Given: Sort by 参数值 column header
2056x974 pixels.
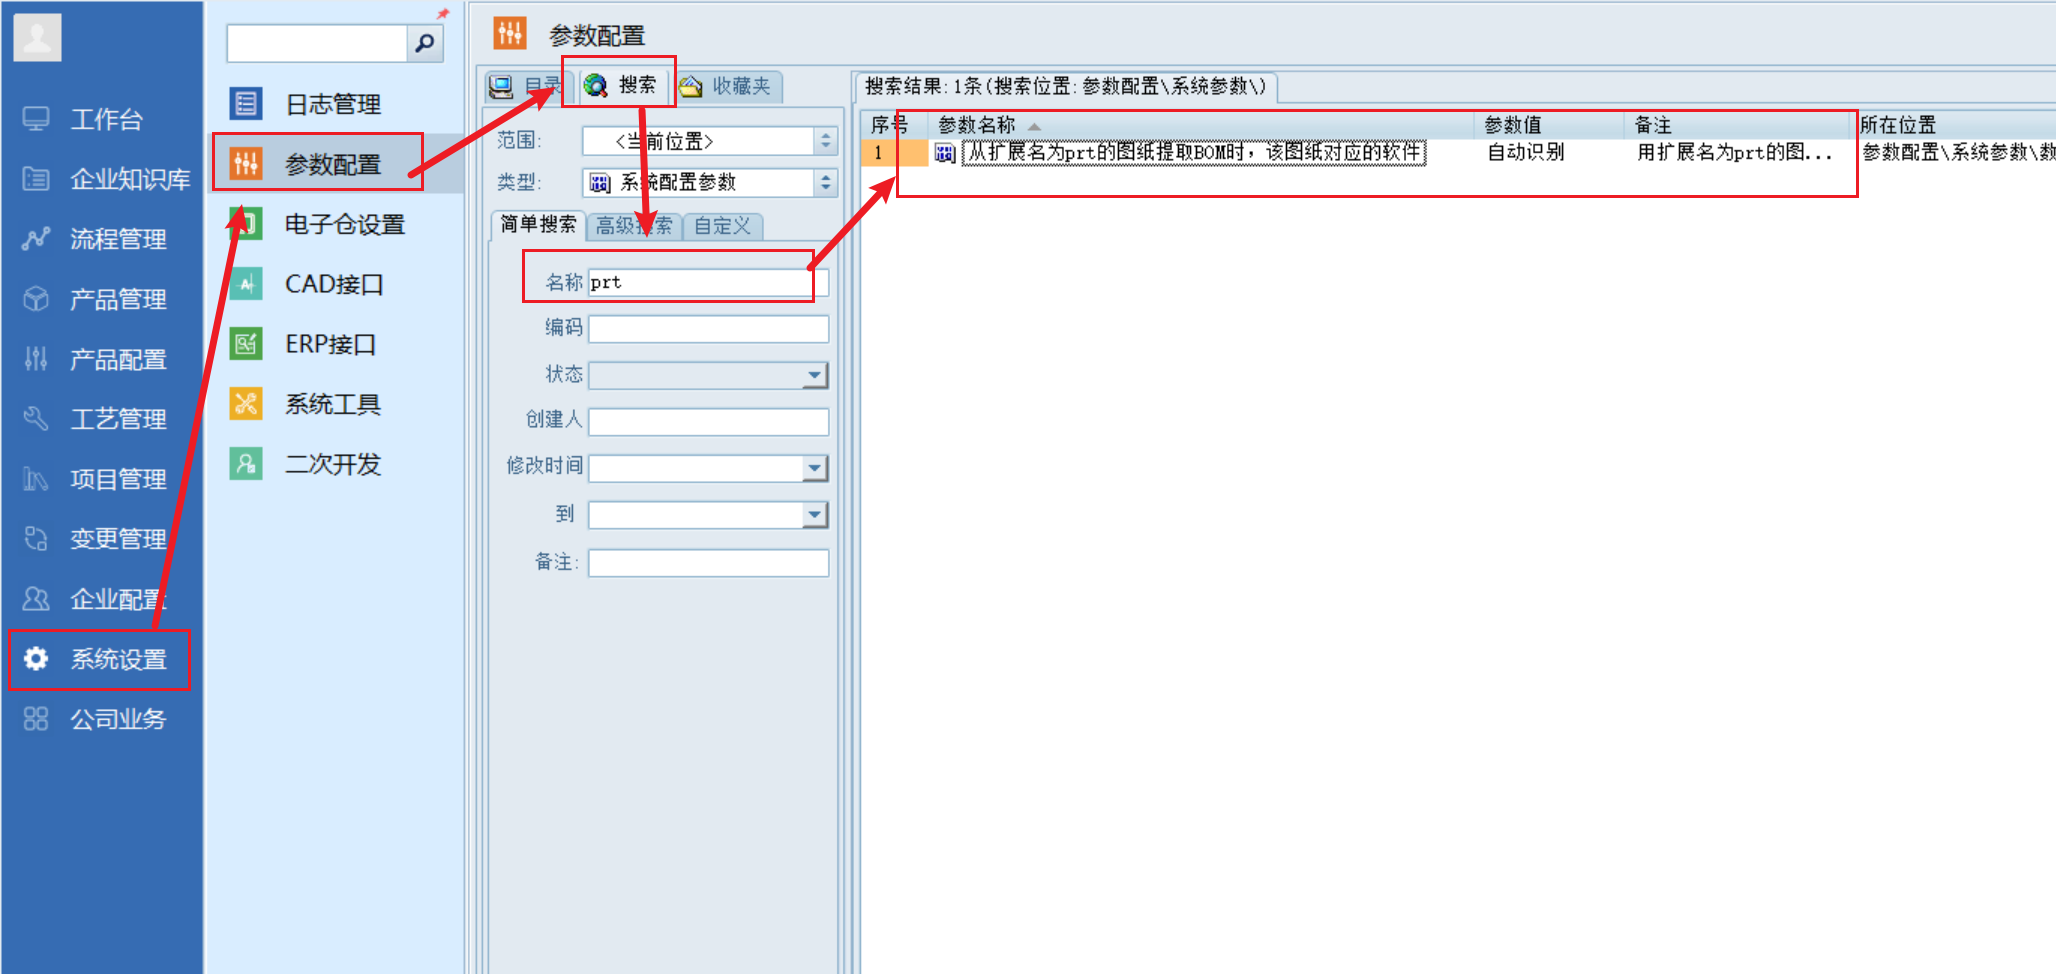Looking at the screenshot, I should coord(1549,125).
